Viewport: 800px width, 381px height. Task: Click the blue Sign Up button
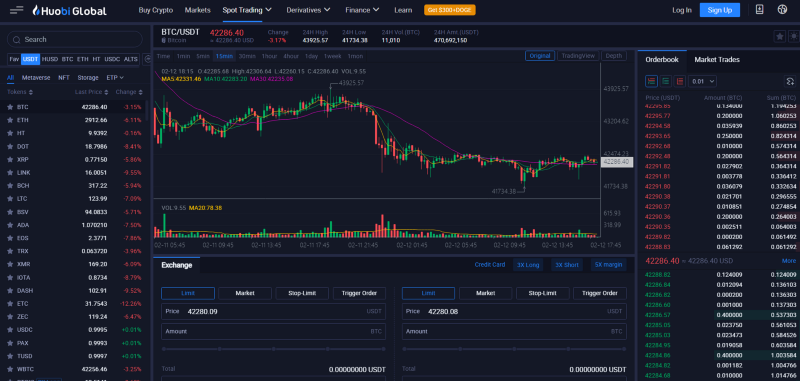719,10
